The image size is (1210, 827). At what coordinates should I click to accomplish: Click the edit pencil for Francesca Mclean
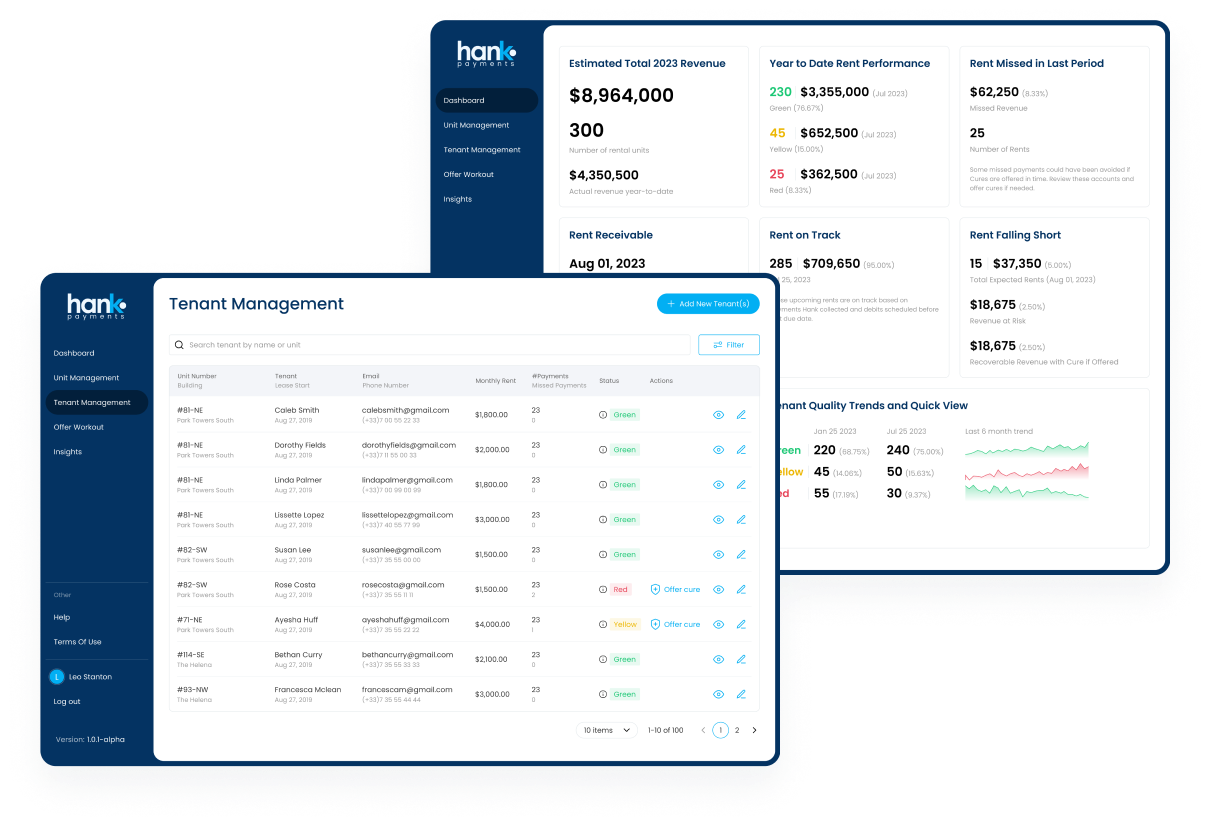pos(741,694)
